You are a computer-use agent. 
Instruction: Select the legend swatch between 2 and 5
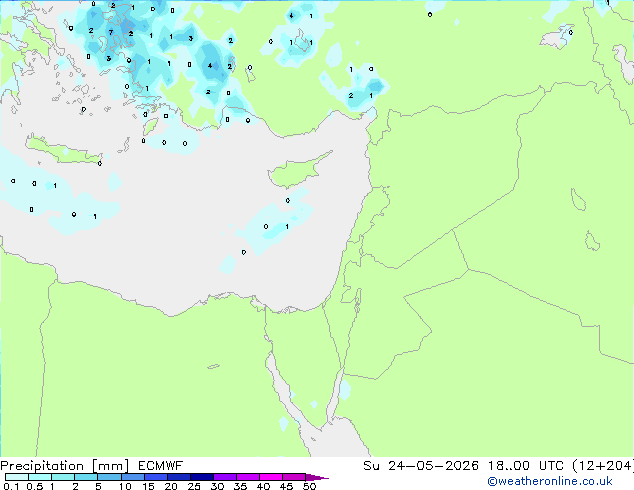pyautogui.click(x=86, y=477)
